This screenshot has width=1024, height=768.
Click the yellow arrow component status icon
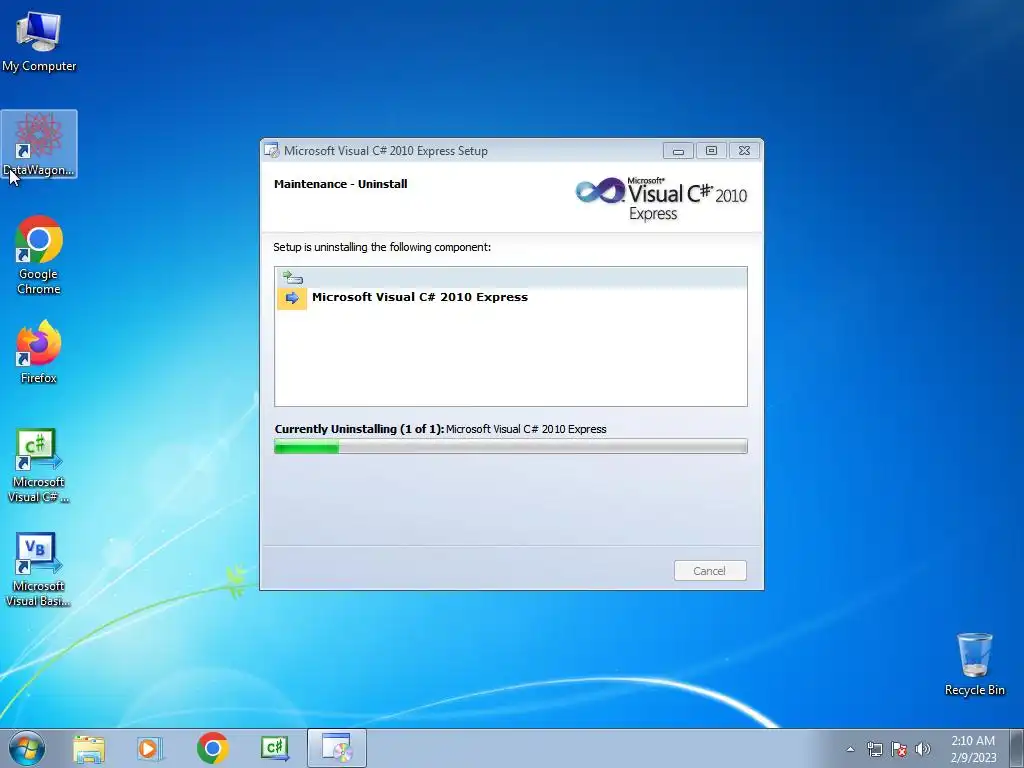tap(292, 298)
